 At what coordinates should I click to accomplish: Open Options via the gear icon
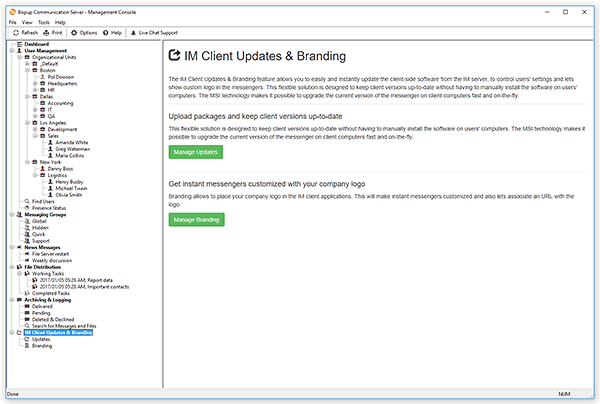[74, 32]
